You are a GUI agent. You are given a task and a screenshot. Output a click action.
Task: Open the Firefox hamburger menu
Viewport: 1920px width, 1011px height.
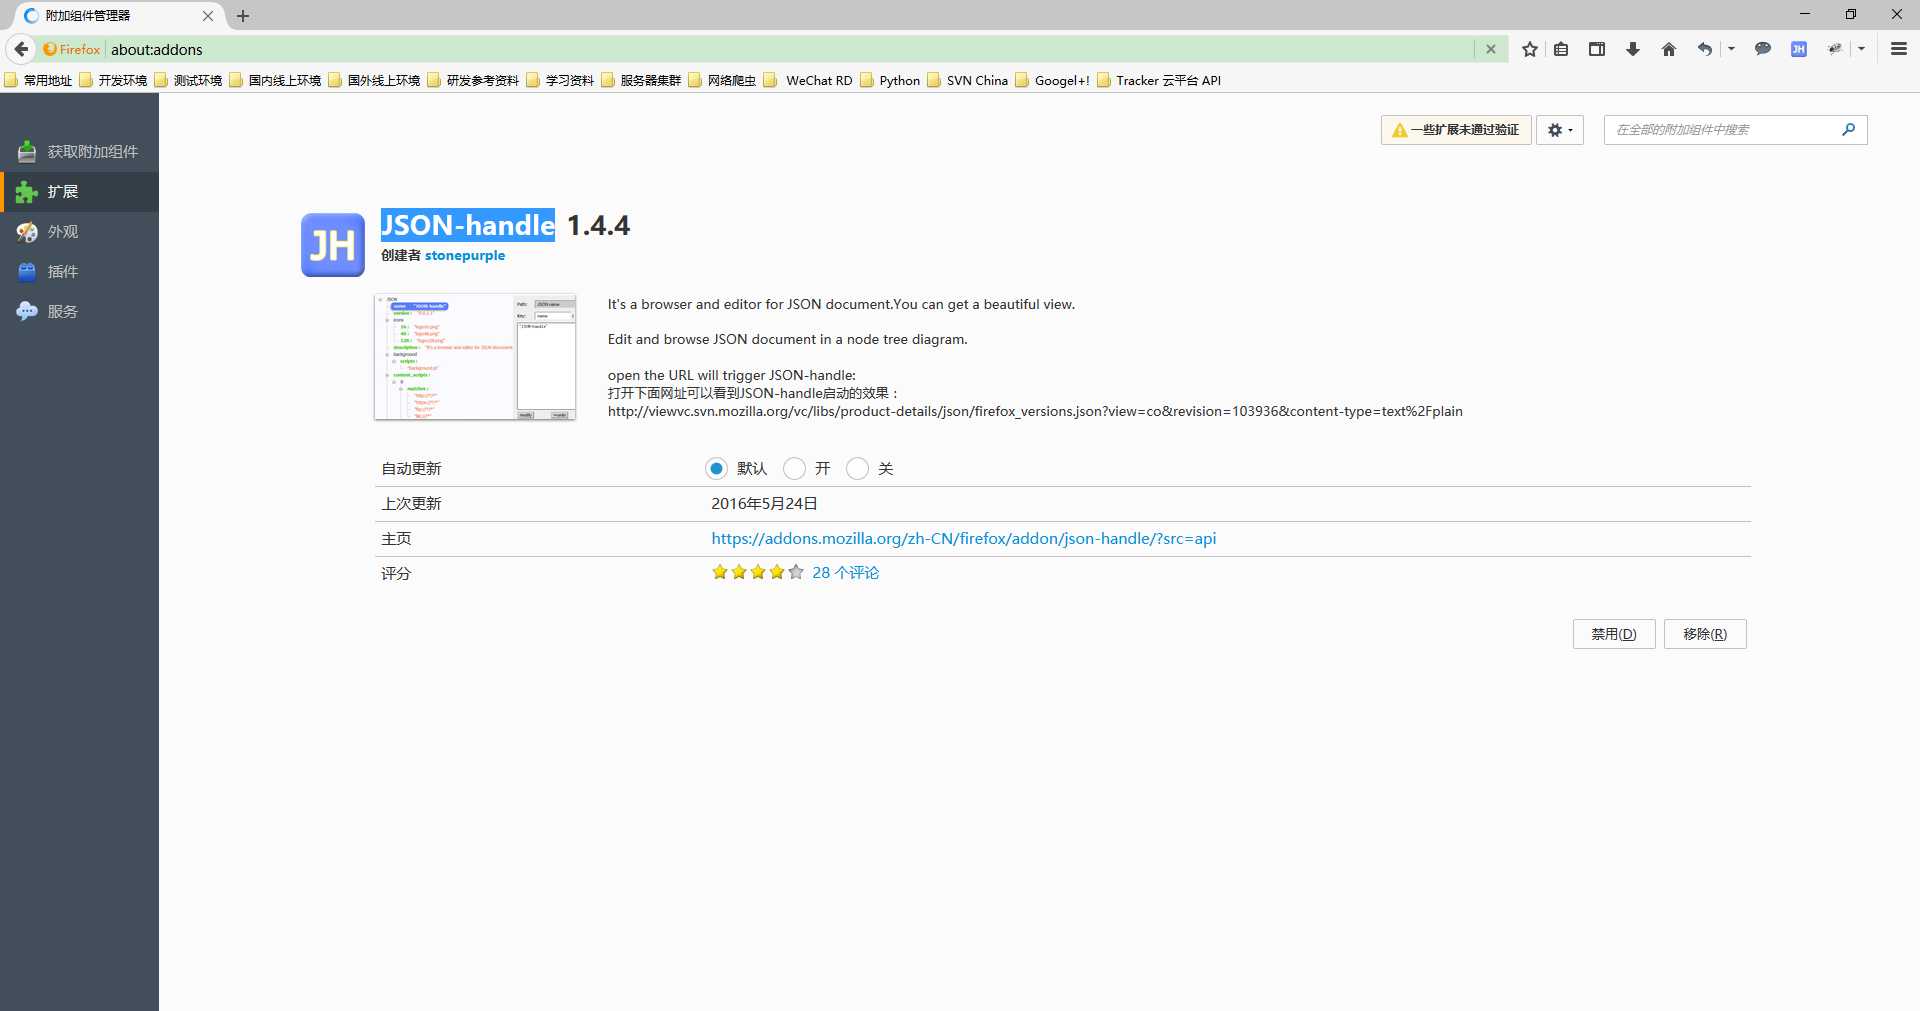tap(1898, 49)
